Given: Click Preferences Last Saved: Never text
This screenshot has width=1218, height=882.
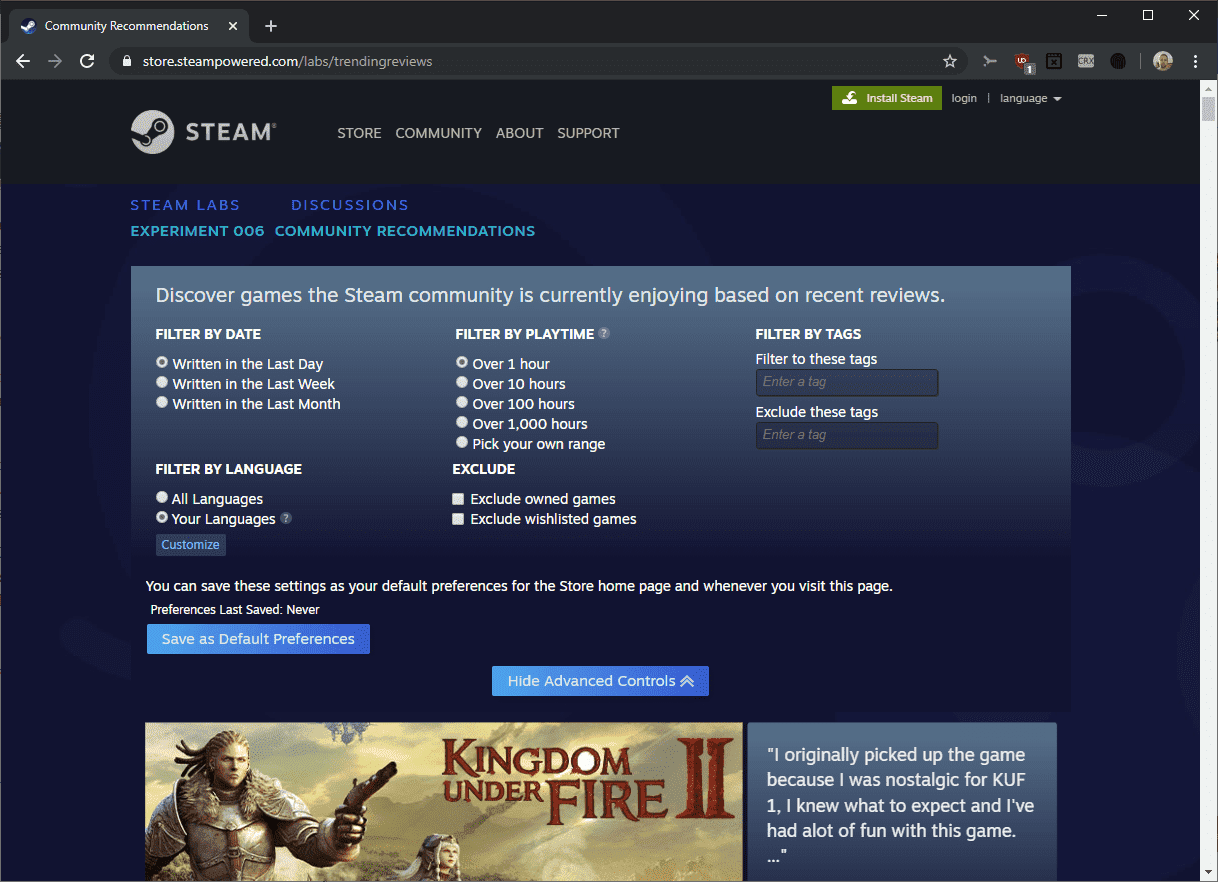Looking at the screenshot, I should 235,609.
